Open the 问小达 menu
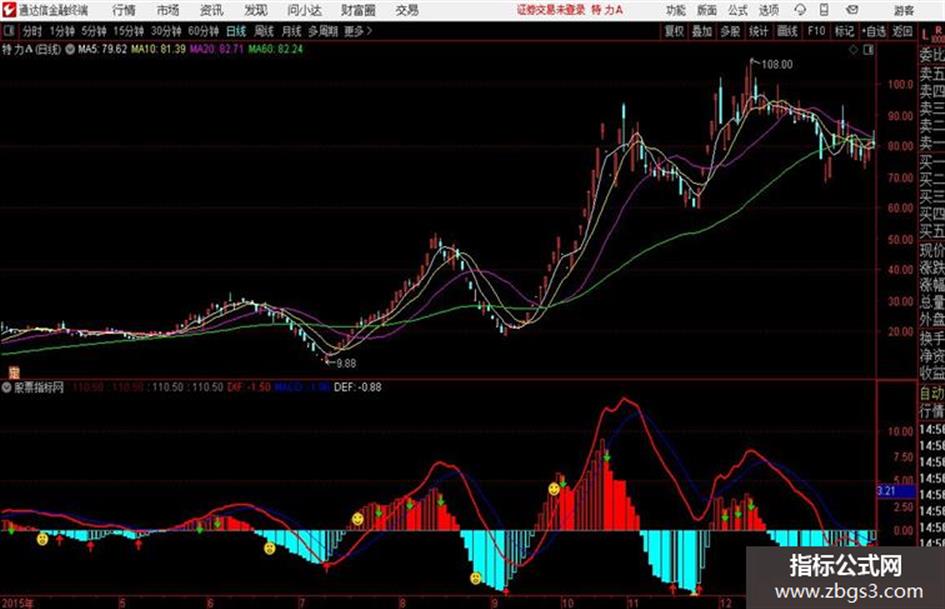Screen dimensions: 945x609 coord(304,10)
